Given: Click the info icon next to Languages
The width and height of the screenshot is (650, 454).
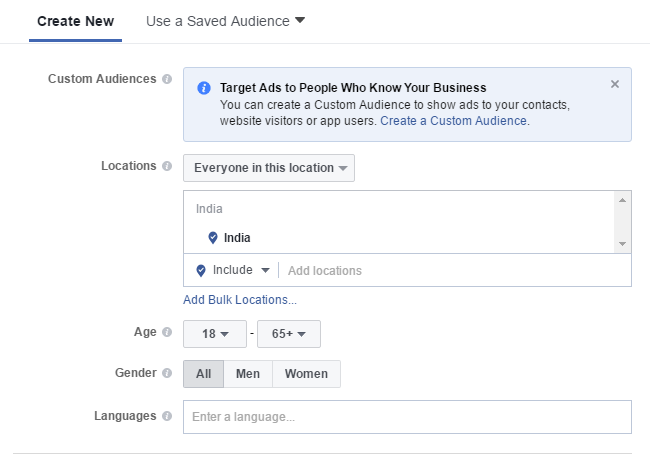Looking at the screenshot, I should pyautogui.click(x=167, y=416).
